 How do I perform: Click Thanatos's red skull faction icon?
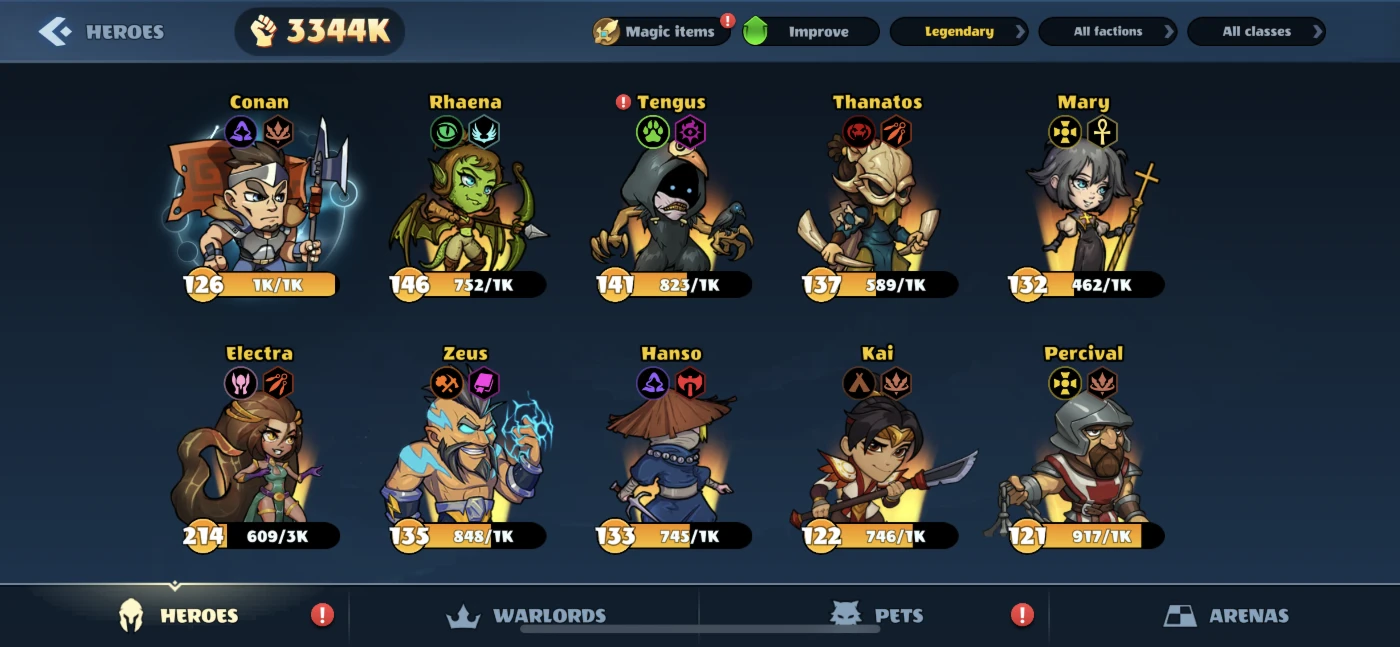click(x=859, y=132)
